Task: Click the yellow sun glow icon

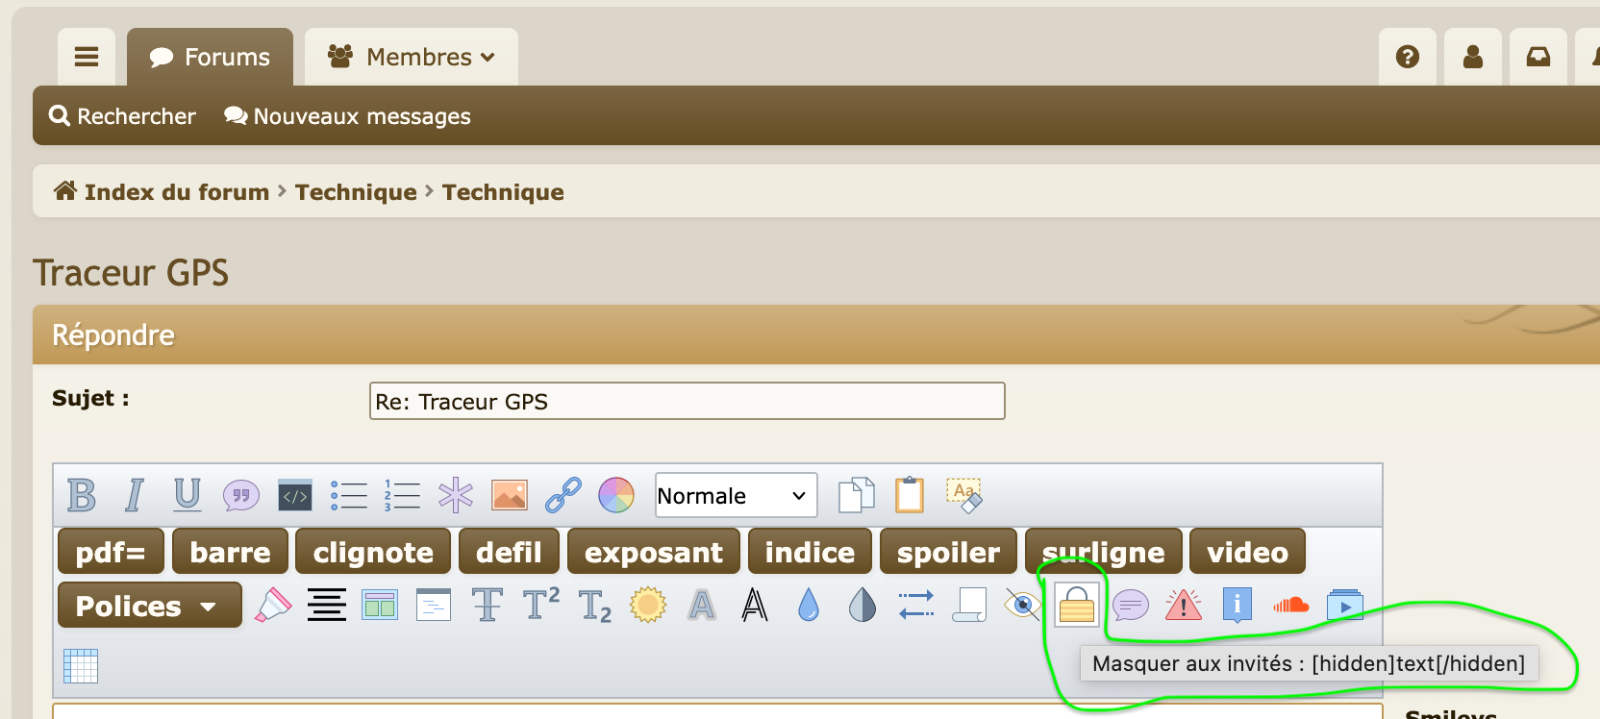Action: (648, 605)
